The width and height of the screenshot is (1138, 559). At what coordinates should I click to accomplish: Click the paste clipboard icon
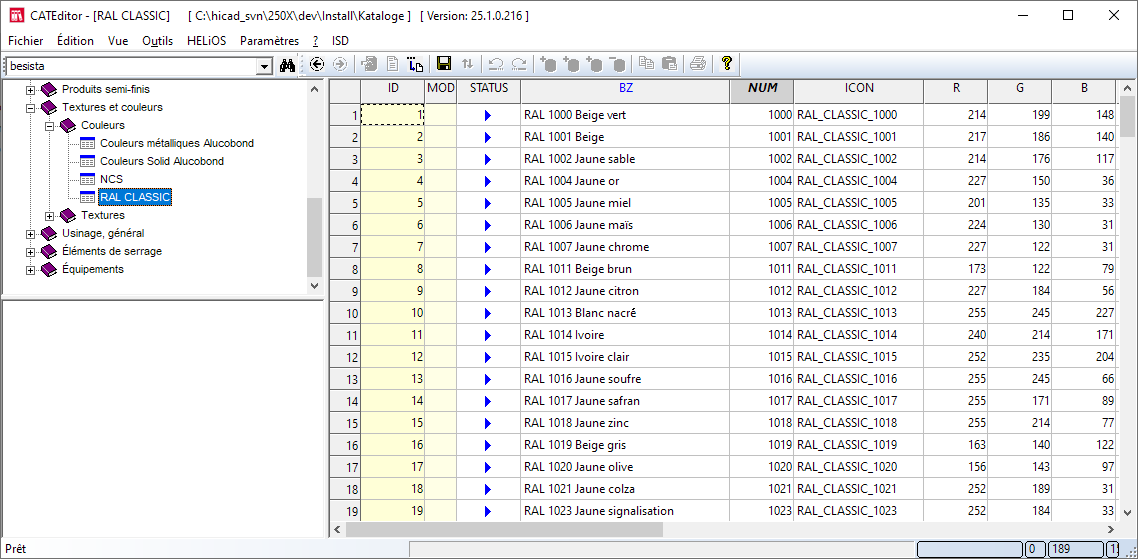pyautogui.click(x=669, y=64)
